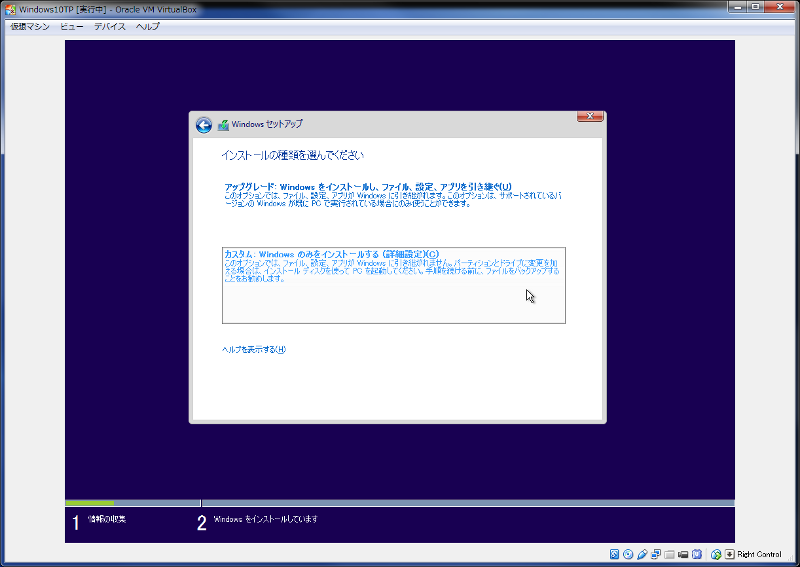This screenshot has height=567, width=800.
Task: Click step 1 情報の収集 label
Action: [x=107, y=519]
